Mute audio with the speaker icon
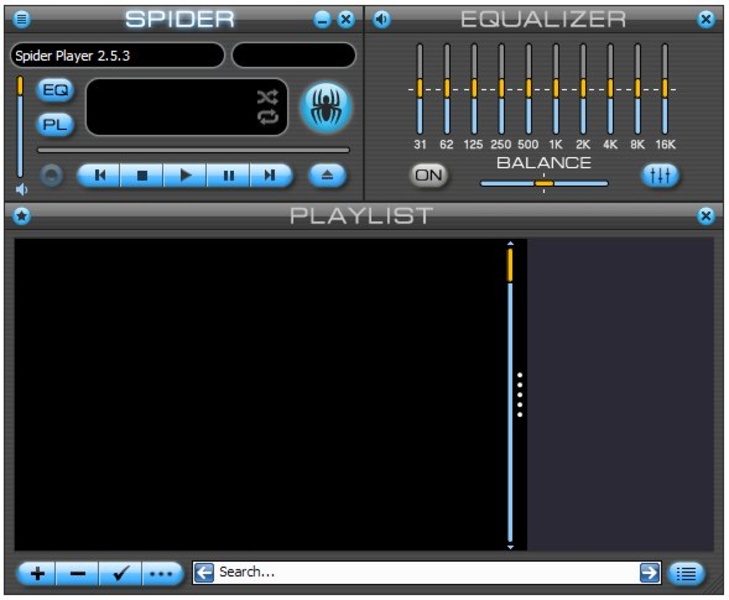Viewport: 729px width, 600px height. [x=21, y=189]
